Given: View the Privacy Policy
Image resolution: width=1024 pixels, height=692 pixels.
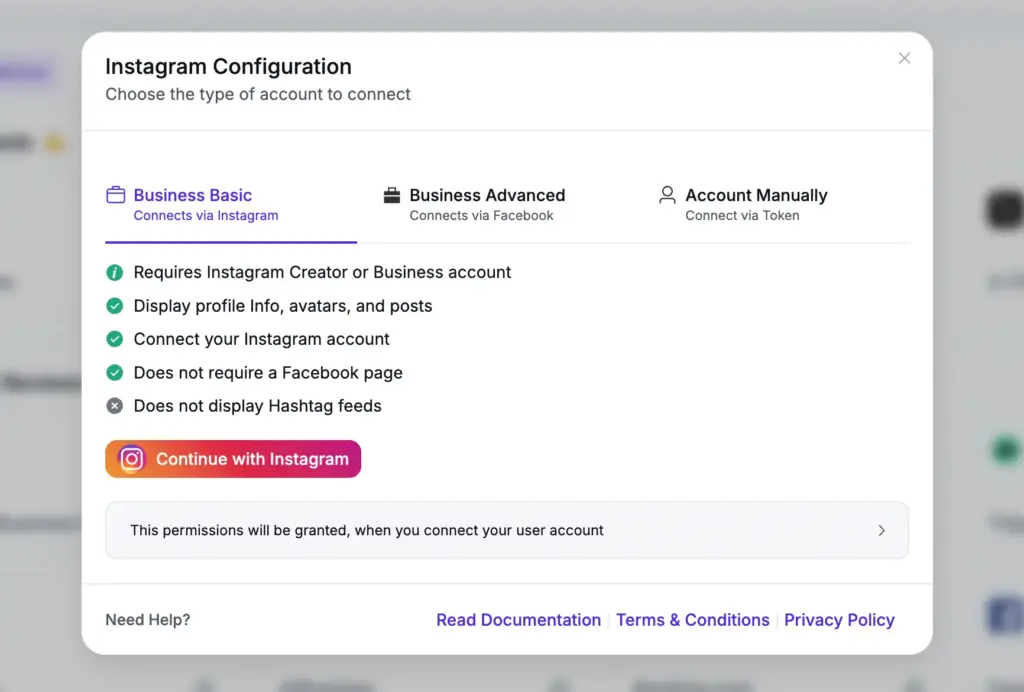Looking at the screenshot, I should (x=839, y=620).
